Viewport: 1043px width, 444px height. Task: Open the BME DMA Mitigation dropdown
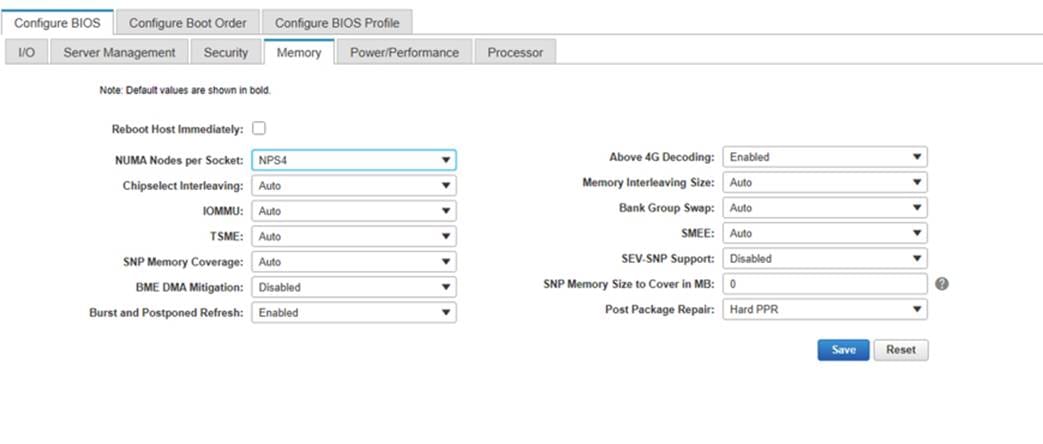(354, 287)
